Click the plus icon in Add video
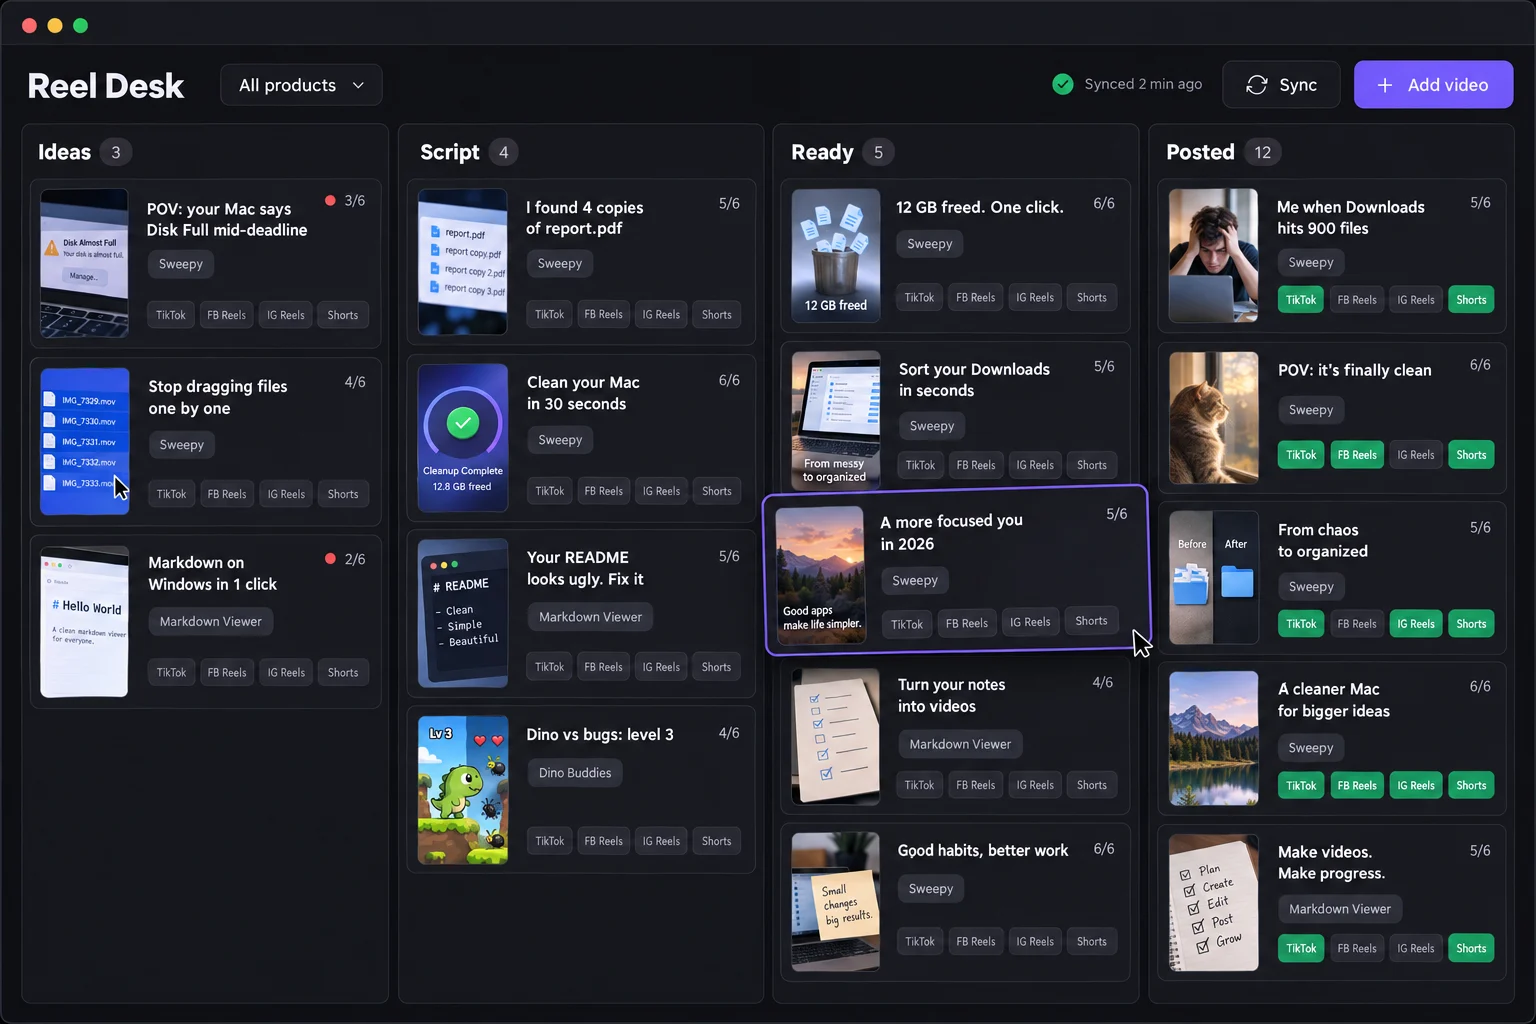Viewport: 1536px width, 1024px height. tap(1385, 85)
